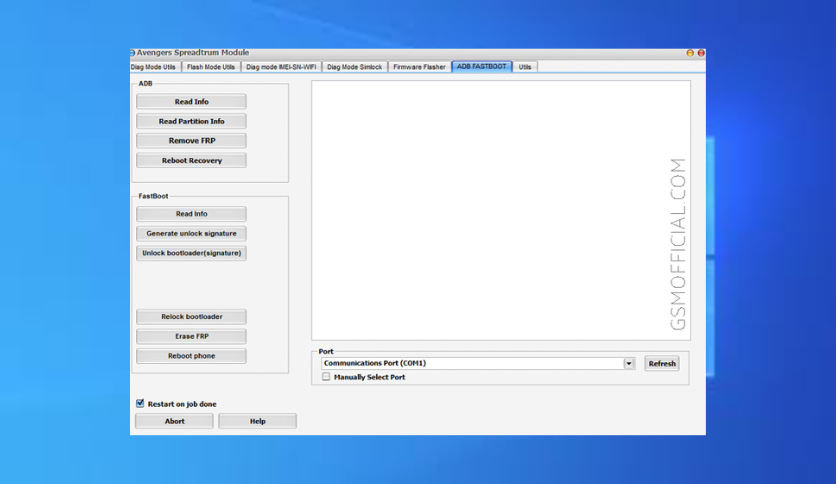Open Diag mode IMEI-SN-WIFI tab
Image resolution: width=836 pixels, height=484 pixels.
click(x=281, y=67)
